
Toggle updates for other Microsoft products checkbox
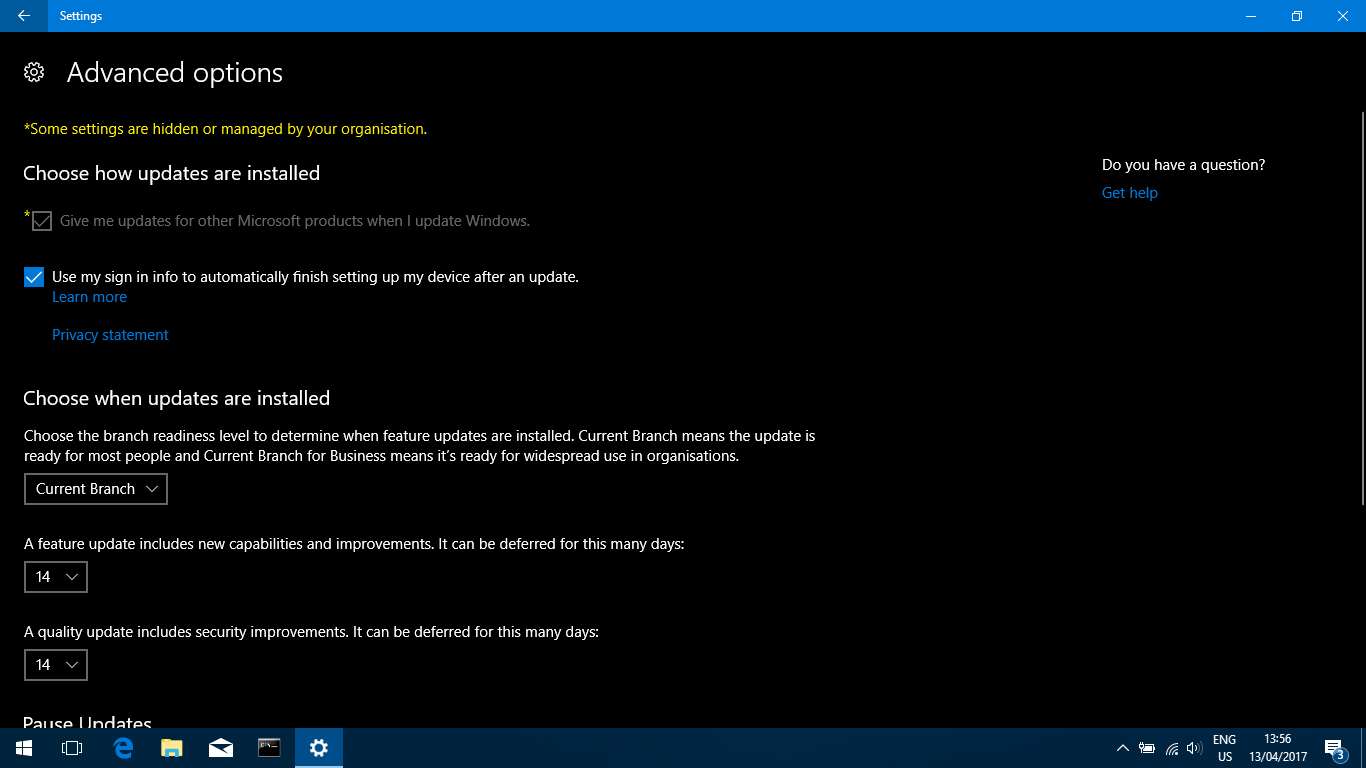pos(42,221)
